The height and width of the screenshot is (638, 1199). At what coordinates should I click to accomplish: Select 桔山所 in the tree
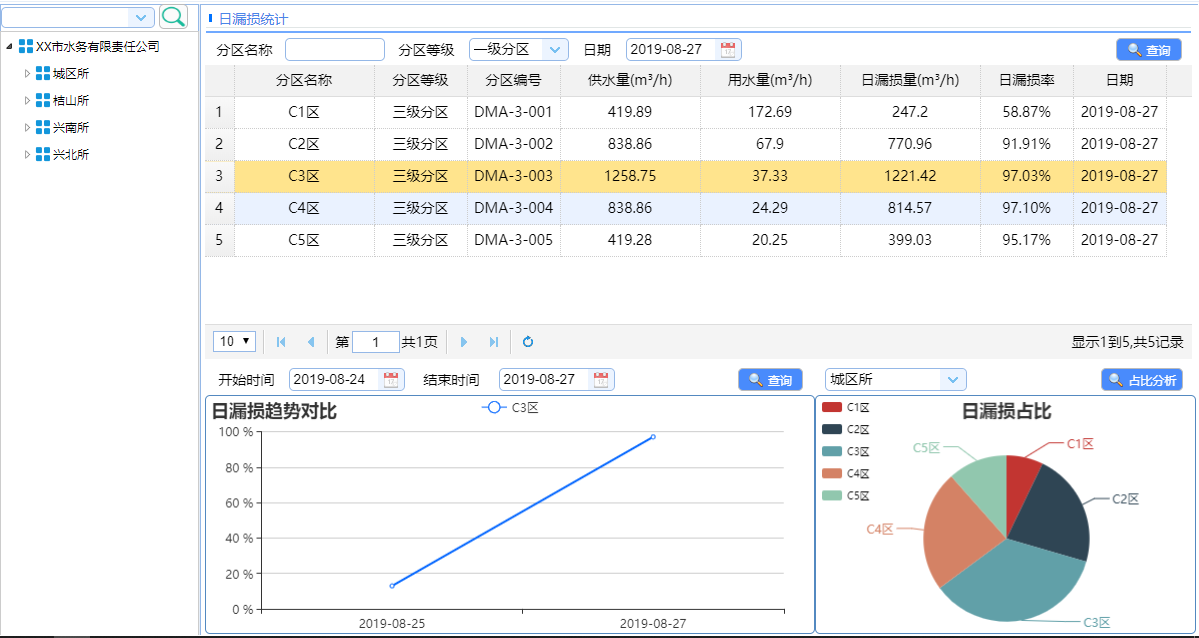point(71,100)
